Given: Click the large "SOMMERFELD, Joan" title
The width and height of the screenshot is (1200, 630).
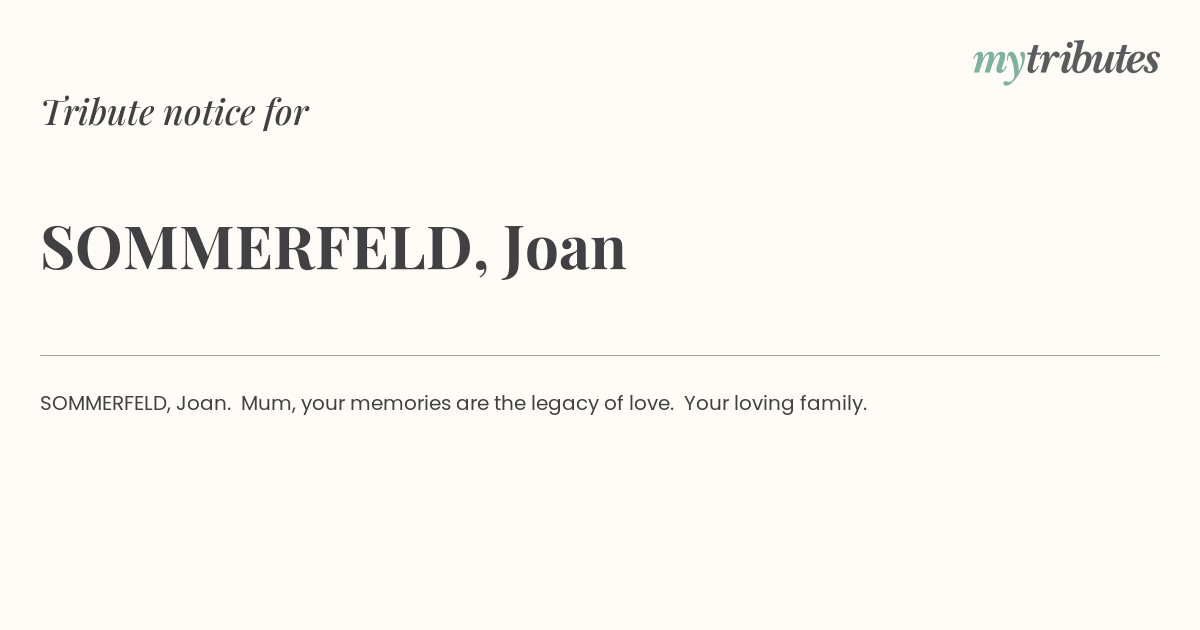Looking at the screenshot, I should pos(333,248).
